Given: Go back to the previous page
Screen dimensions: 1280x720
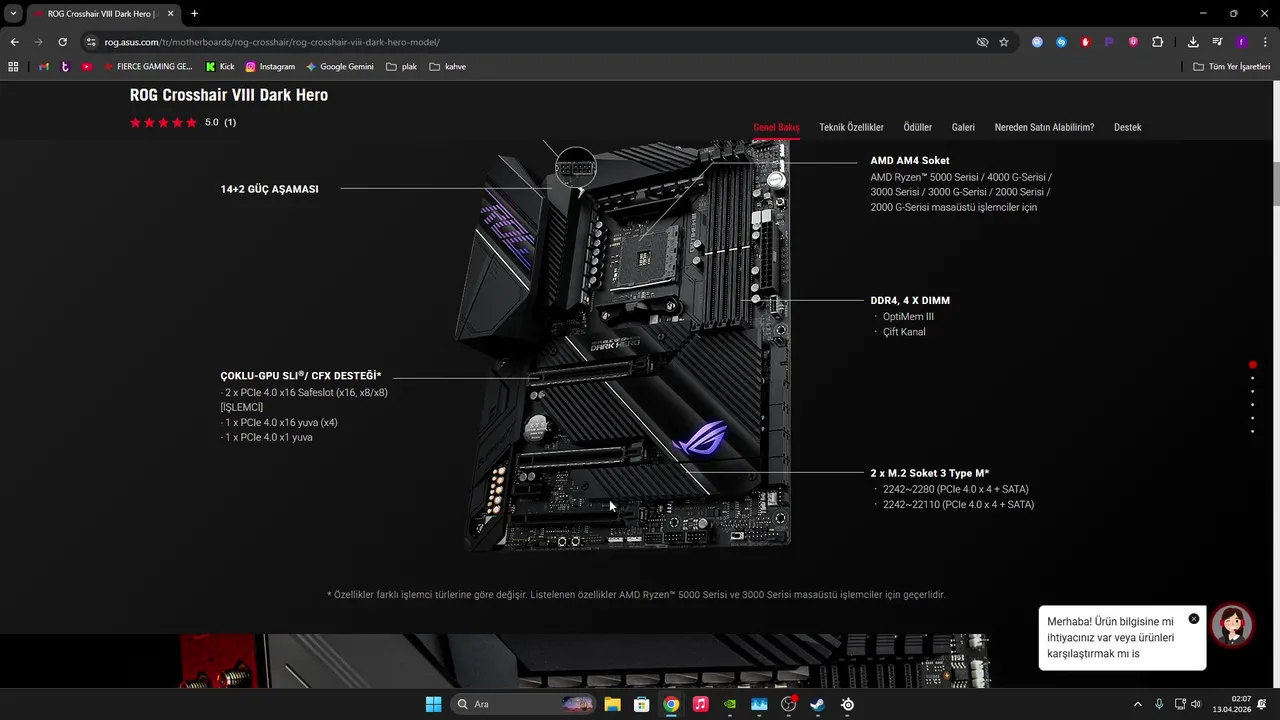Looking at the screenshot, I should click(x=14, y=42).
